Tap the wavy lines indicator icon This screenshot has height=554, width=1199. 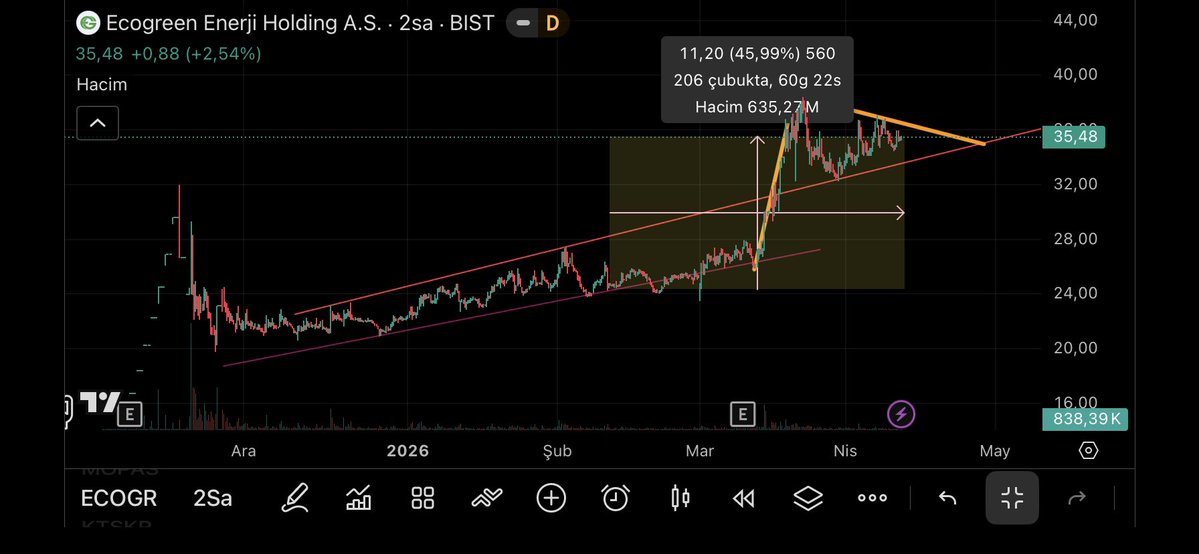pos(487,498)
